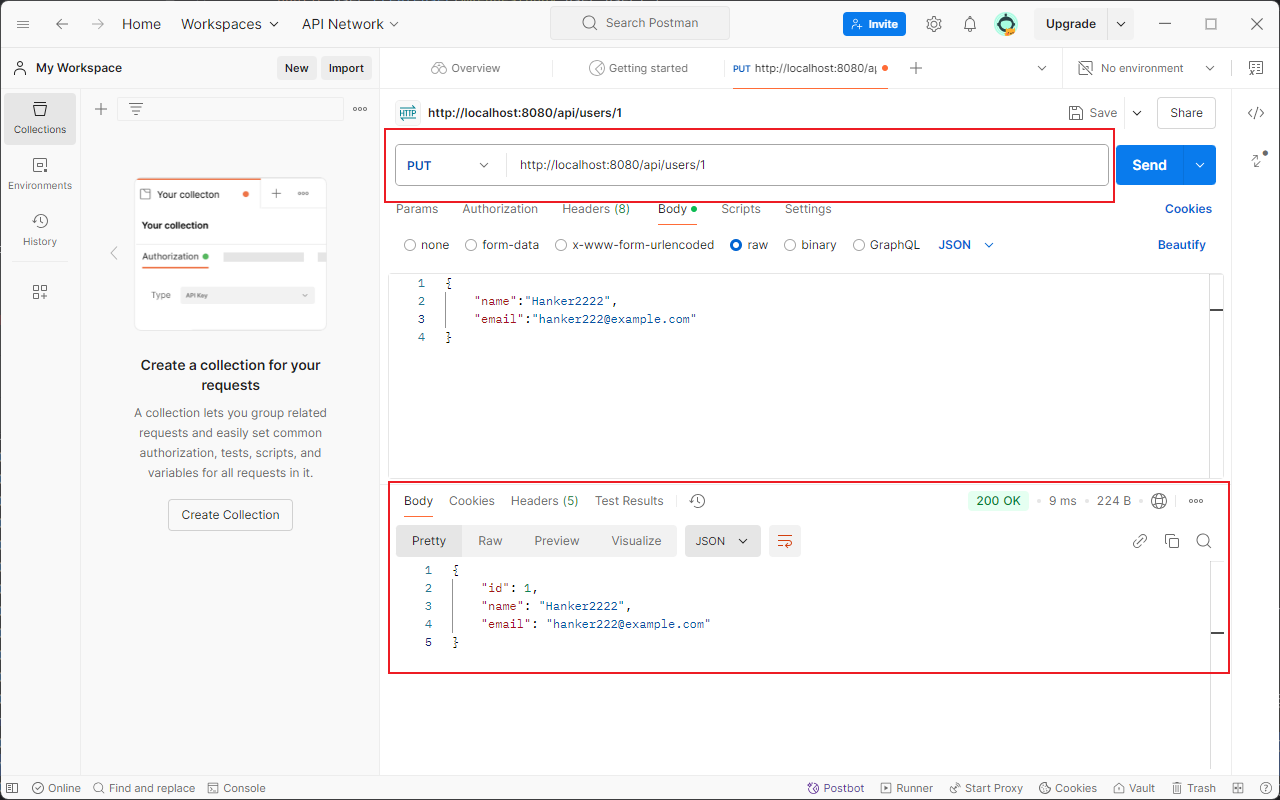
Task: Switch to Authorization tab
Action: tap(500, 209)
